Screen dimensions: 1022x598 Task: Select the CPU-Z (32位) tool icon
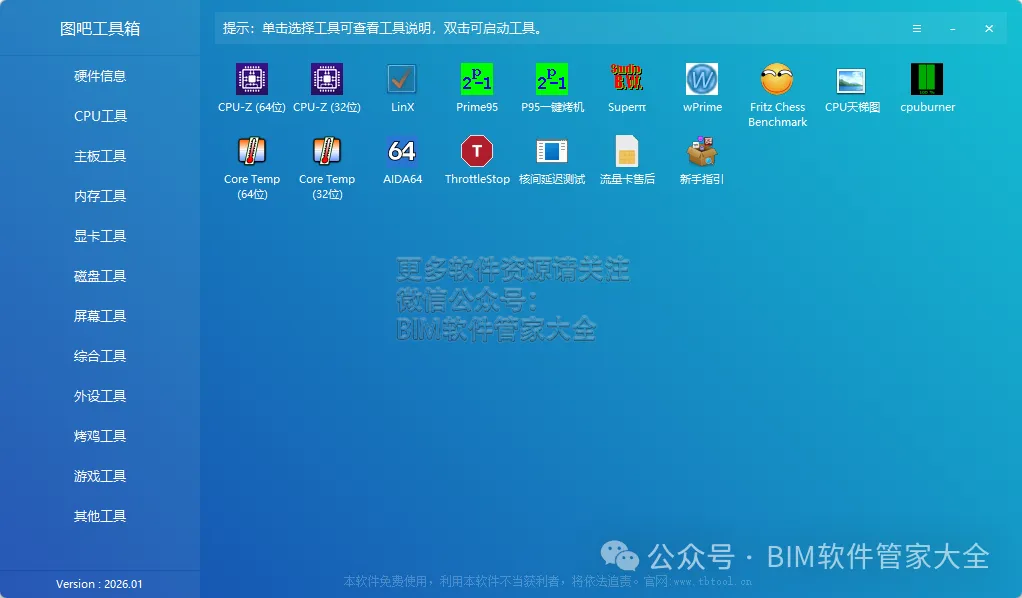click(x=327, y=80)
